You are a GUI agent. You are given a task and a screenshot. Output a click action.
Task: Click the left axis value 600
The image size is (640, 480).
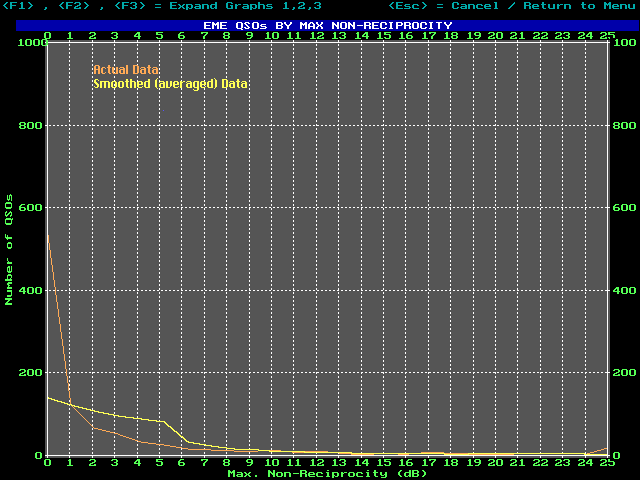click(31, 207)
